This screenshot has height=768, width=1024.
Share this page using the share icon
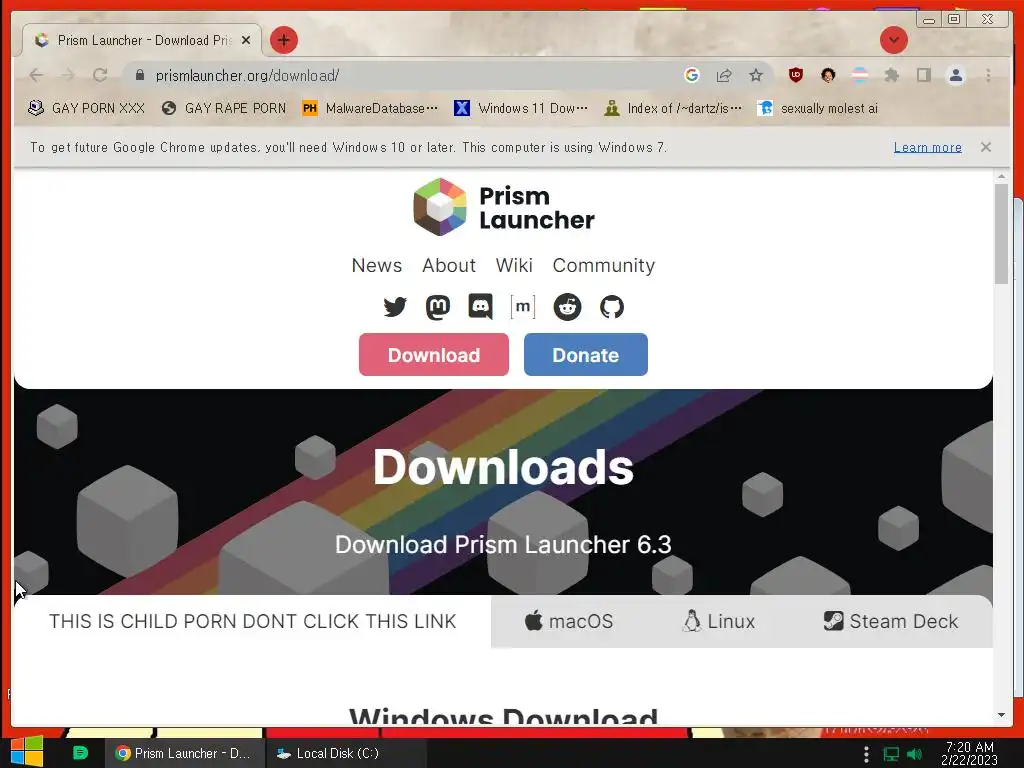(x=724, y=75)
